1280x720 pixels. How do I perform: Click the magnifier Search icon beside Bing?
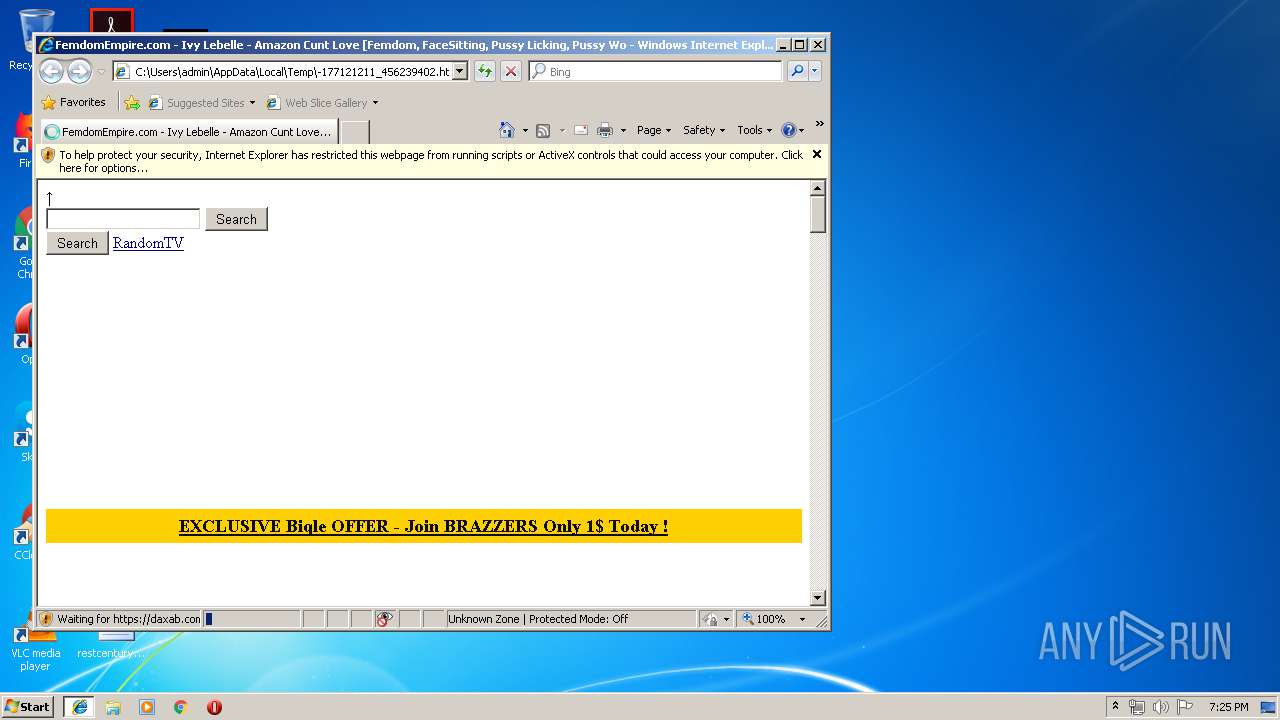point(797,71)
